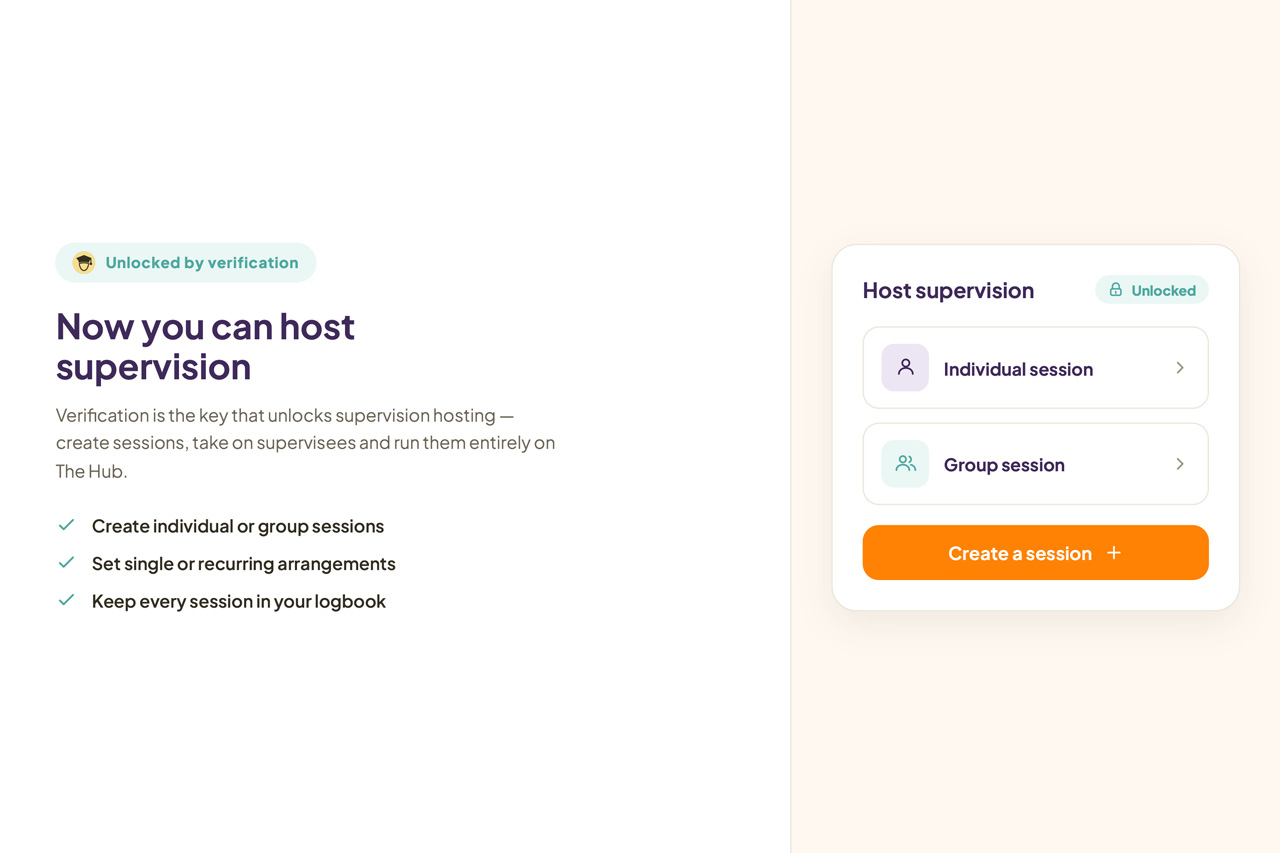Click the orange Create a session button

tap(1035, 553)
